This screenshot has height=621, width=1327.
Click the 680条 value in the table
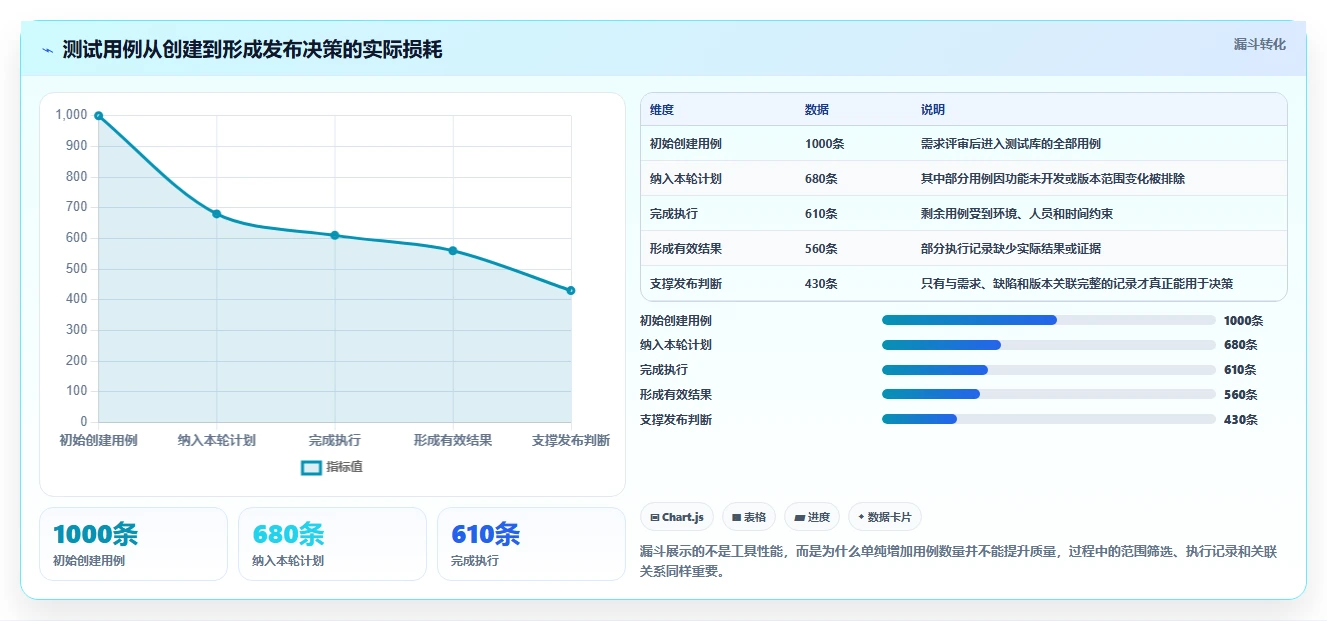point(822,179)
